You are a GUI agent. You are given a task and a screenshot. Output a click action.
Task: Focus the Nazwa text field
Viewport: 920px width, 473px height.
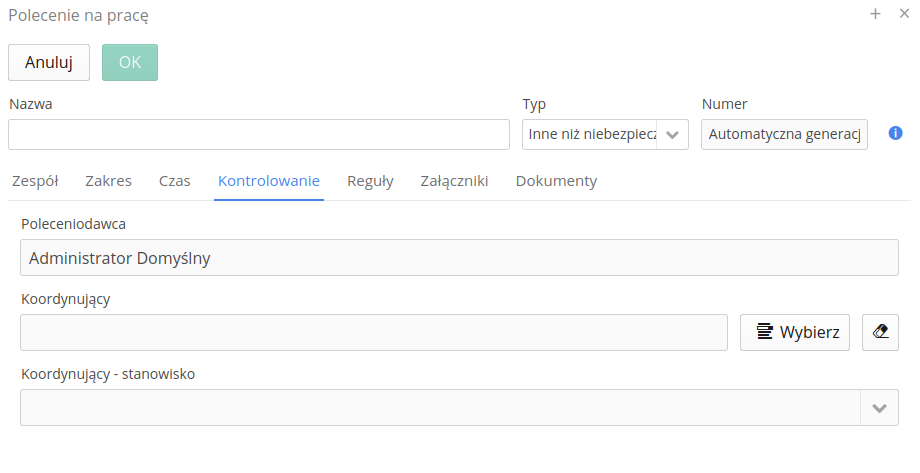point(259,134)
